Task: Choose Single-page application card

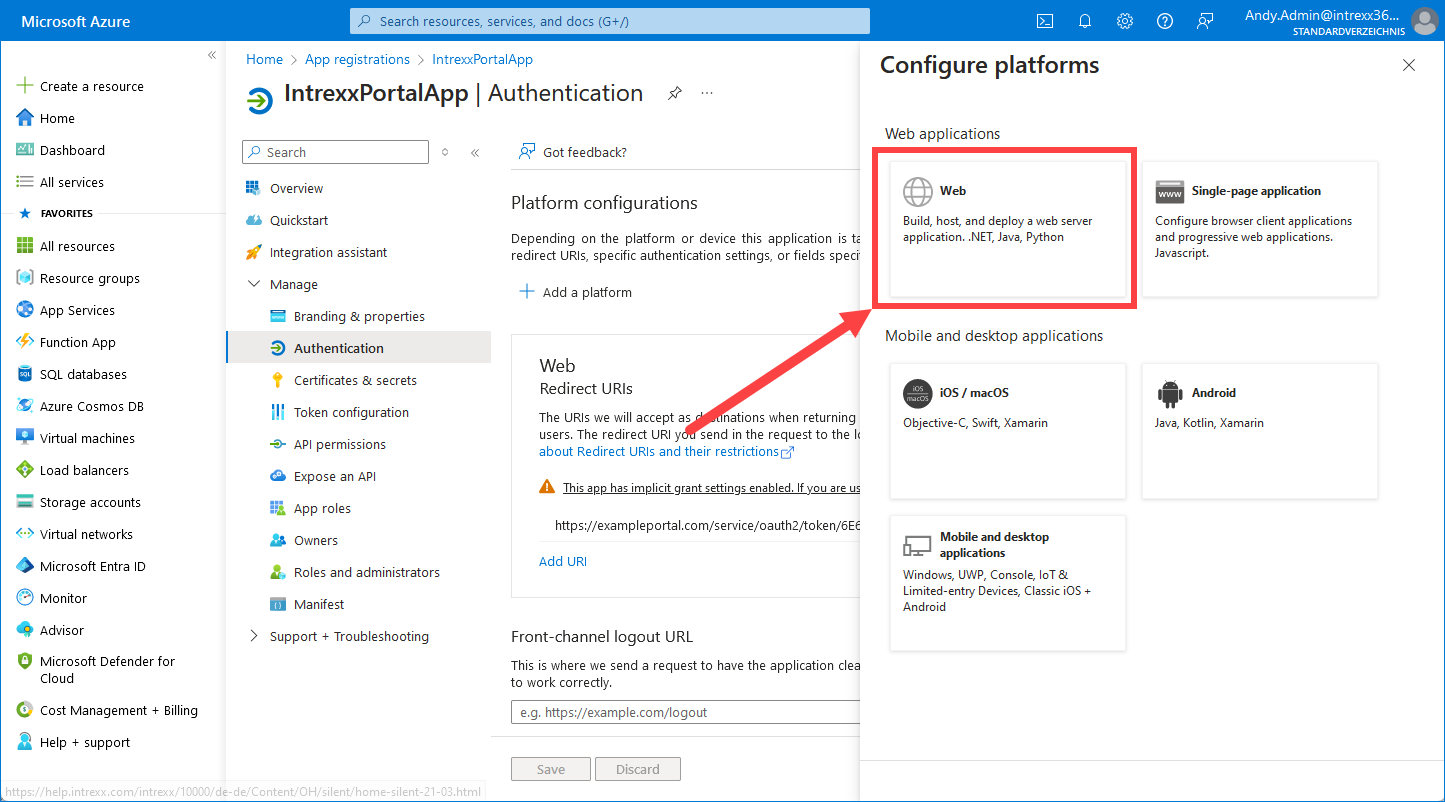Action: 1260,229
